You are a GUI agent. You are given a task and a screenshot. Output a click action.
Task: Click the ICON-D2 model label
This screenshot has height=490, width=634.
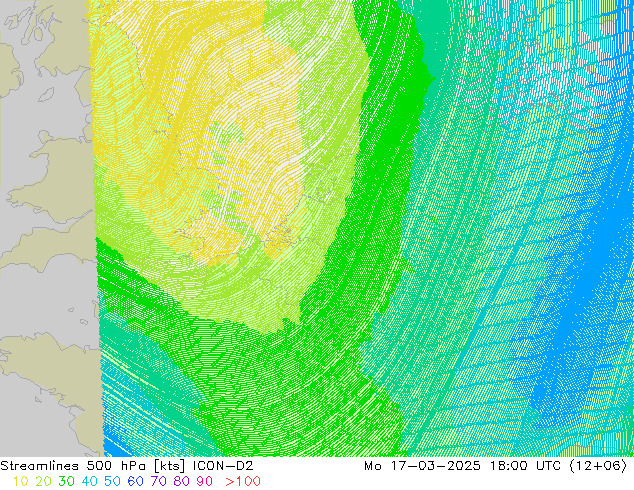pyautogui.click(x=223, y=466)
